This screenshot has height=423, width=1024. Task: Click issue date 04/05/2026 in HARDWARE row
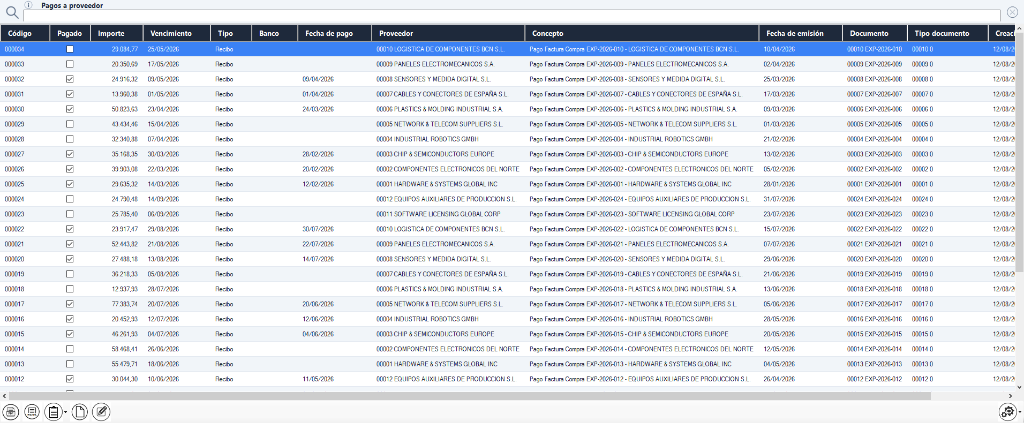click(x=779, y=364)
